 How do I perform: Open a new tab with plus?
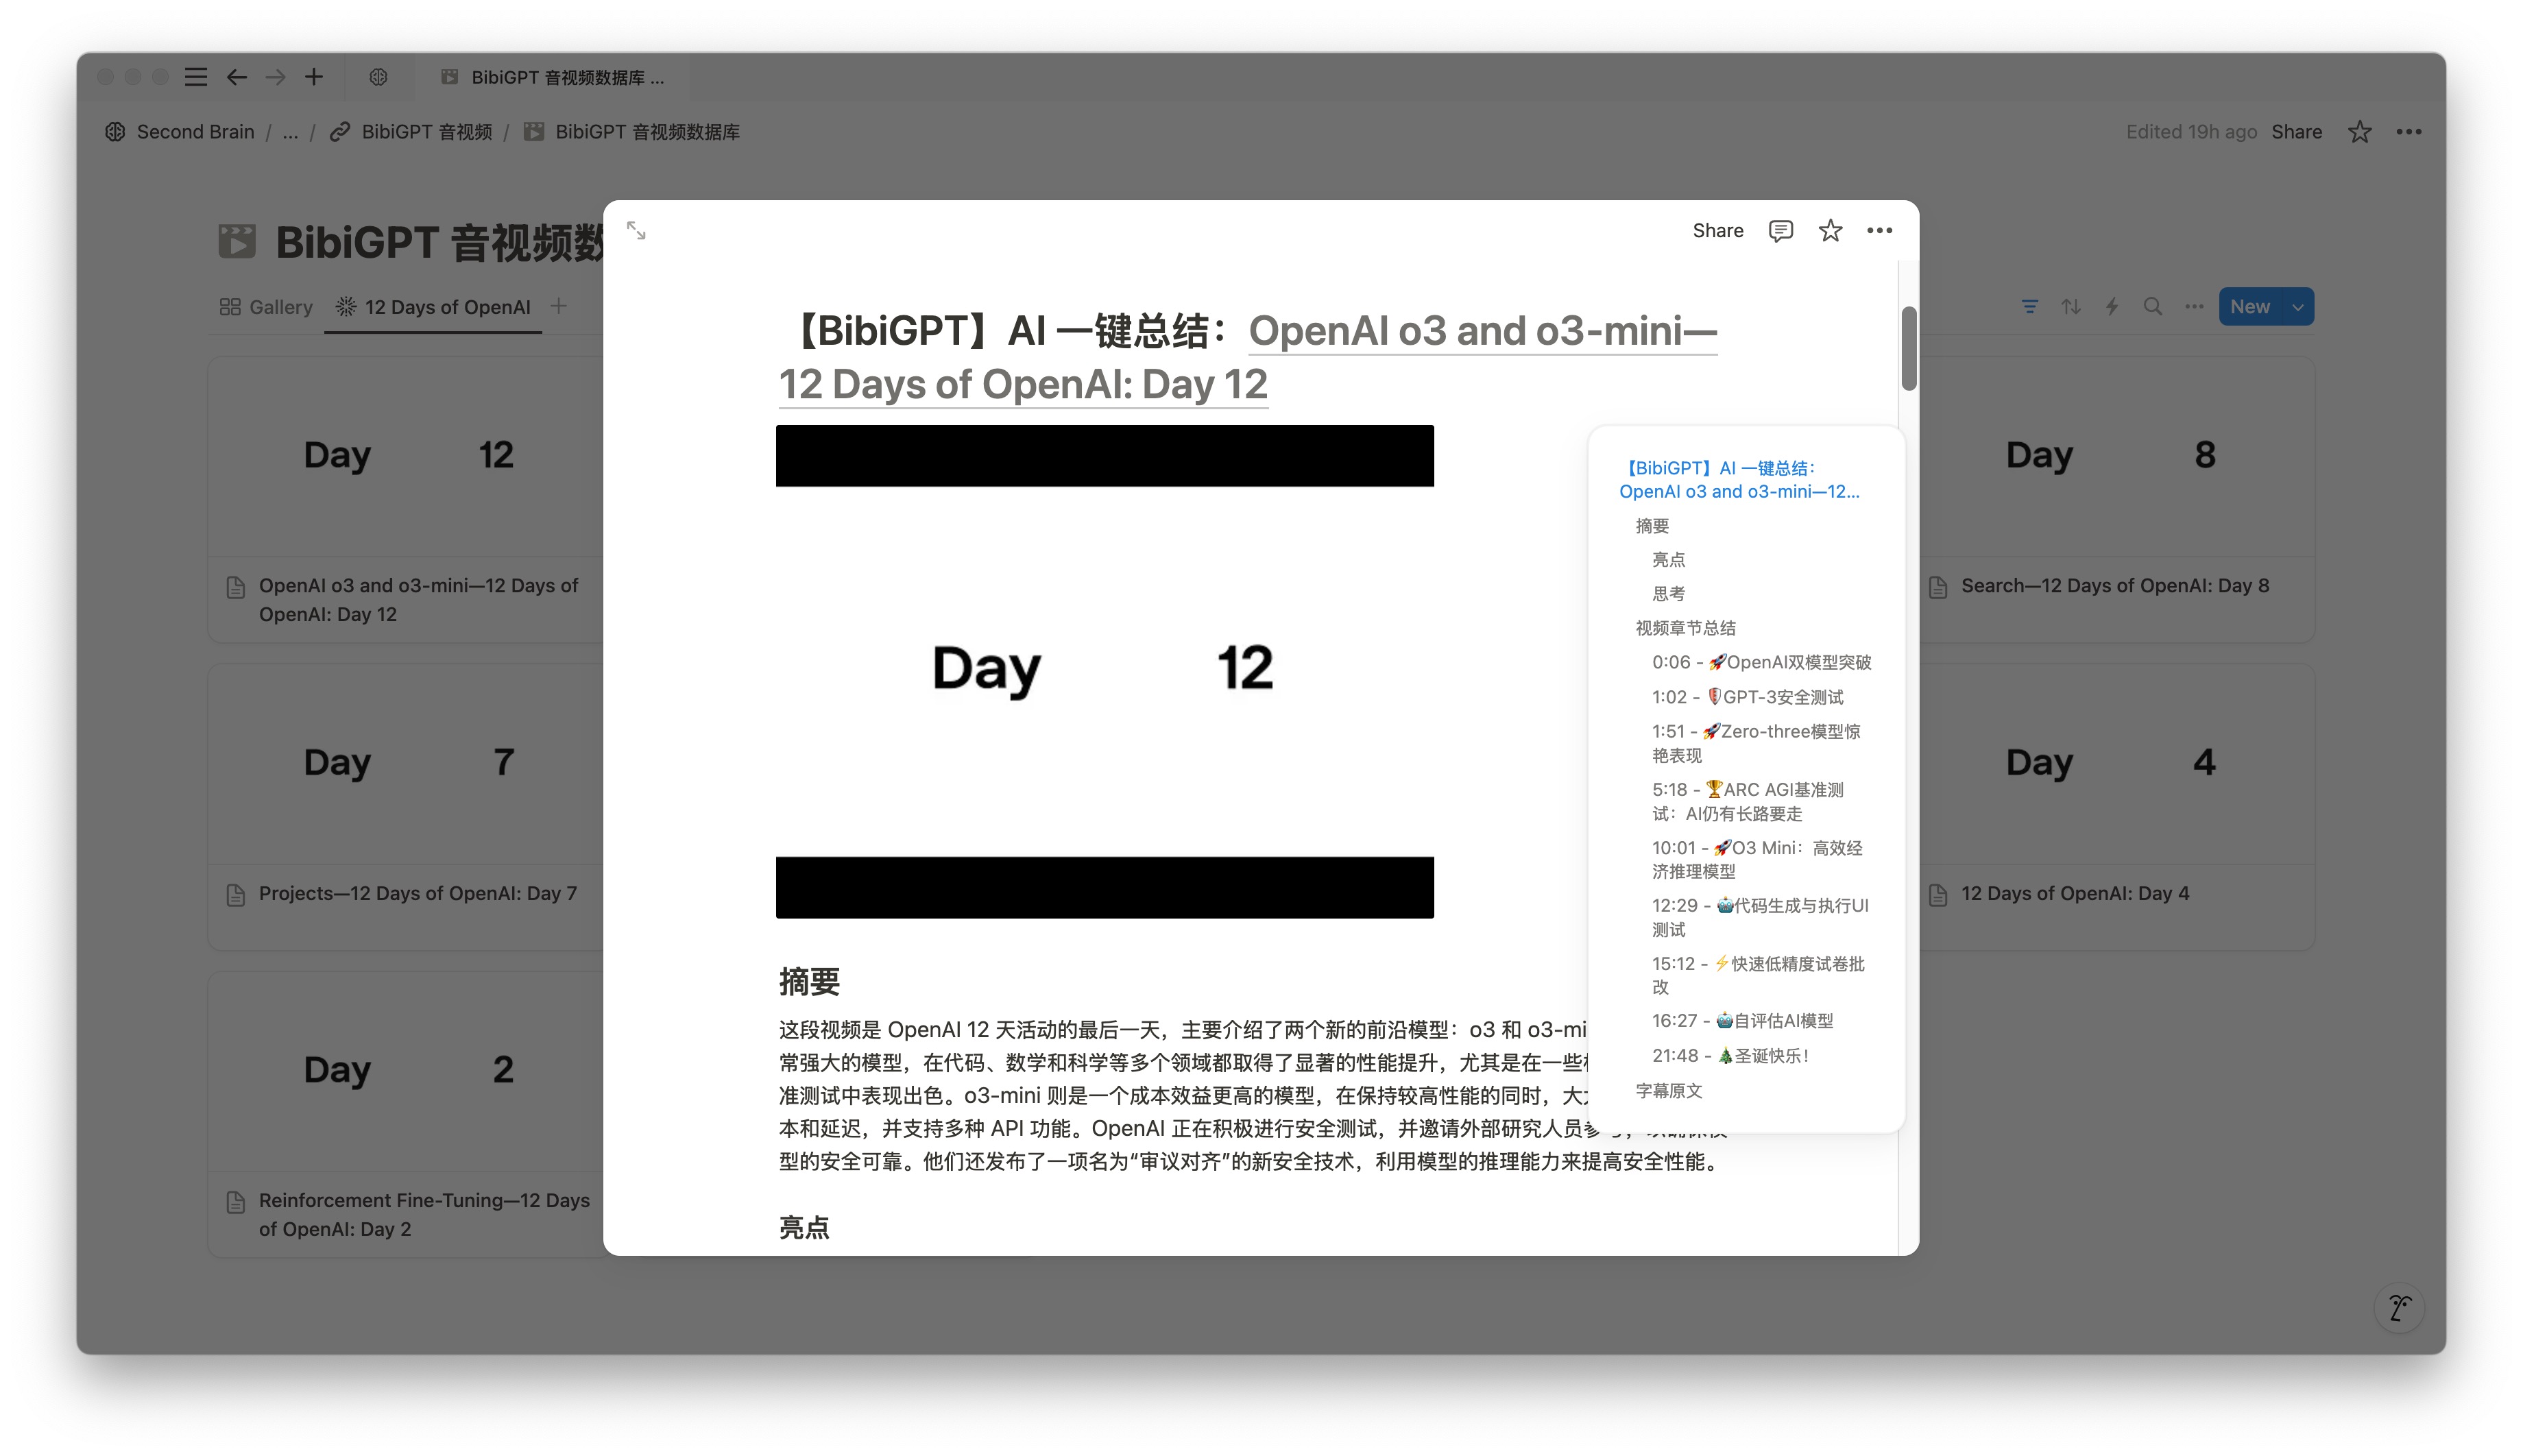pyautogui.click(x=314, y=77)
